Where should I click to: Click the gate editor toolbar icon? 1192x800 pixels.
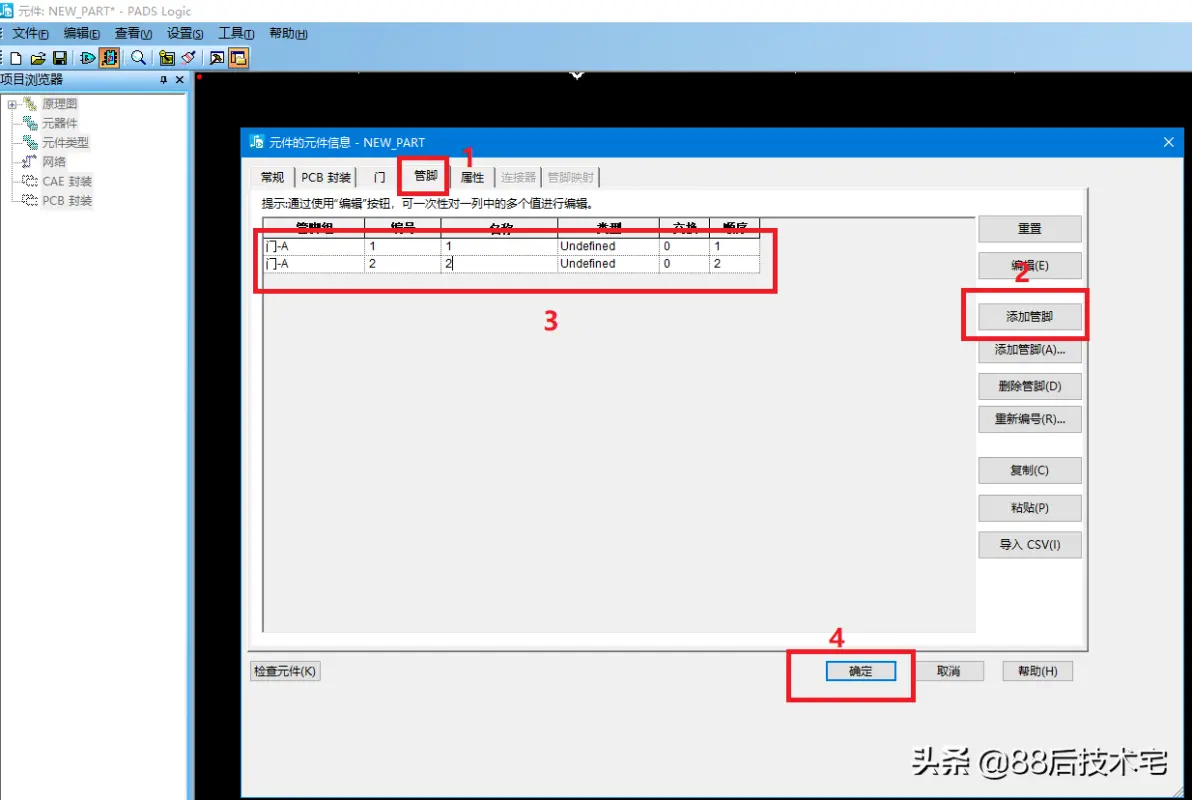[x=87, y=58]
